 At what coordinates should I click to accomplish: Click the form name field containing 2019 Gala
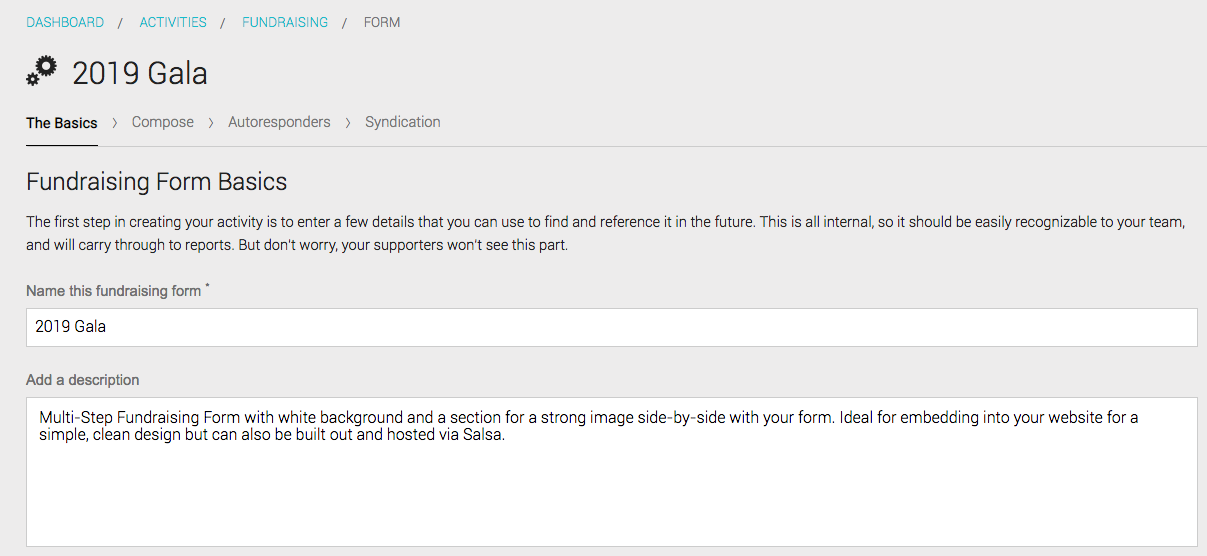612,327
